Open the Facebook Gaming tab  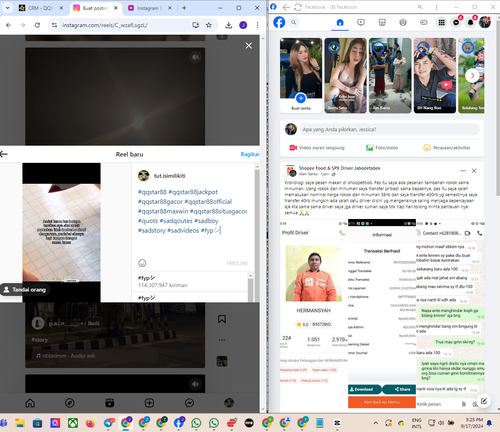pyautogui.click(x=424, y=22)
